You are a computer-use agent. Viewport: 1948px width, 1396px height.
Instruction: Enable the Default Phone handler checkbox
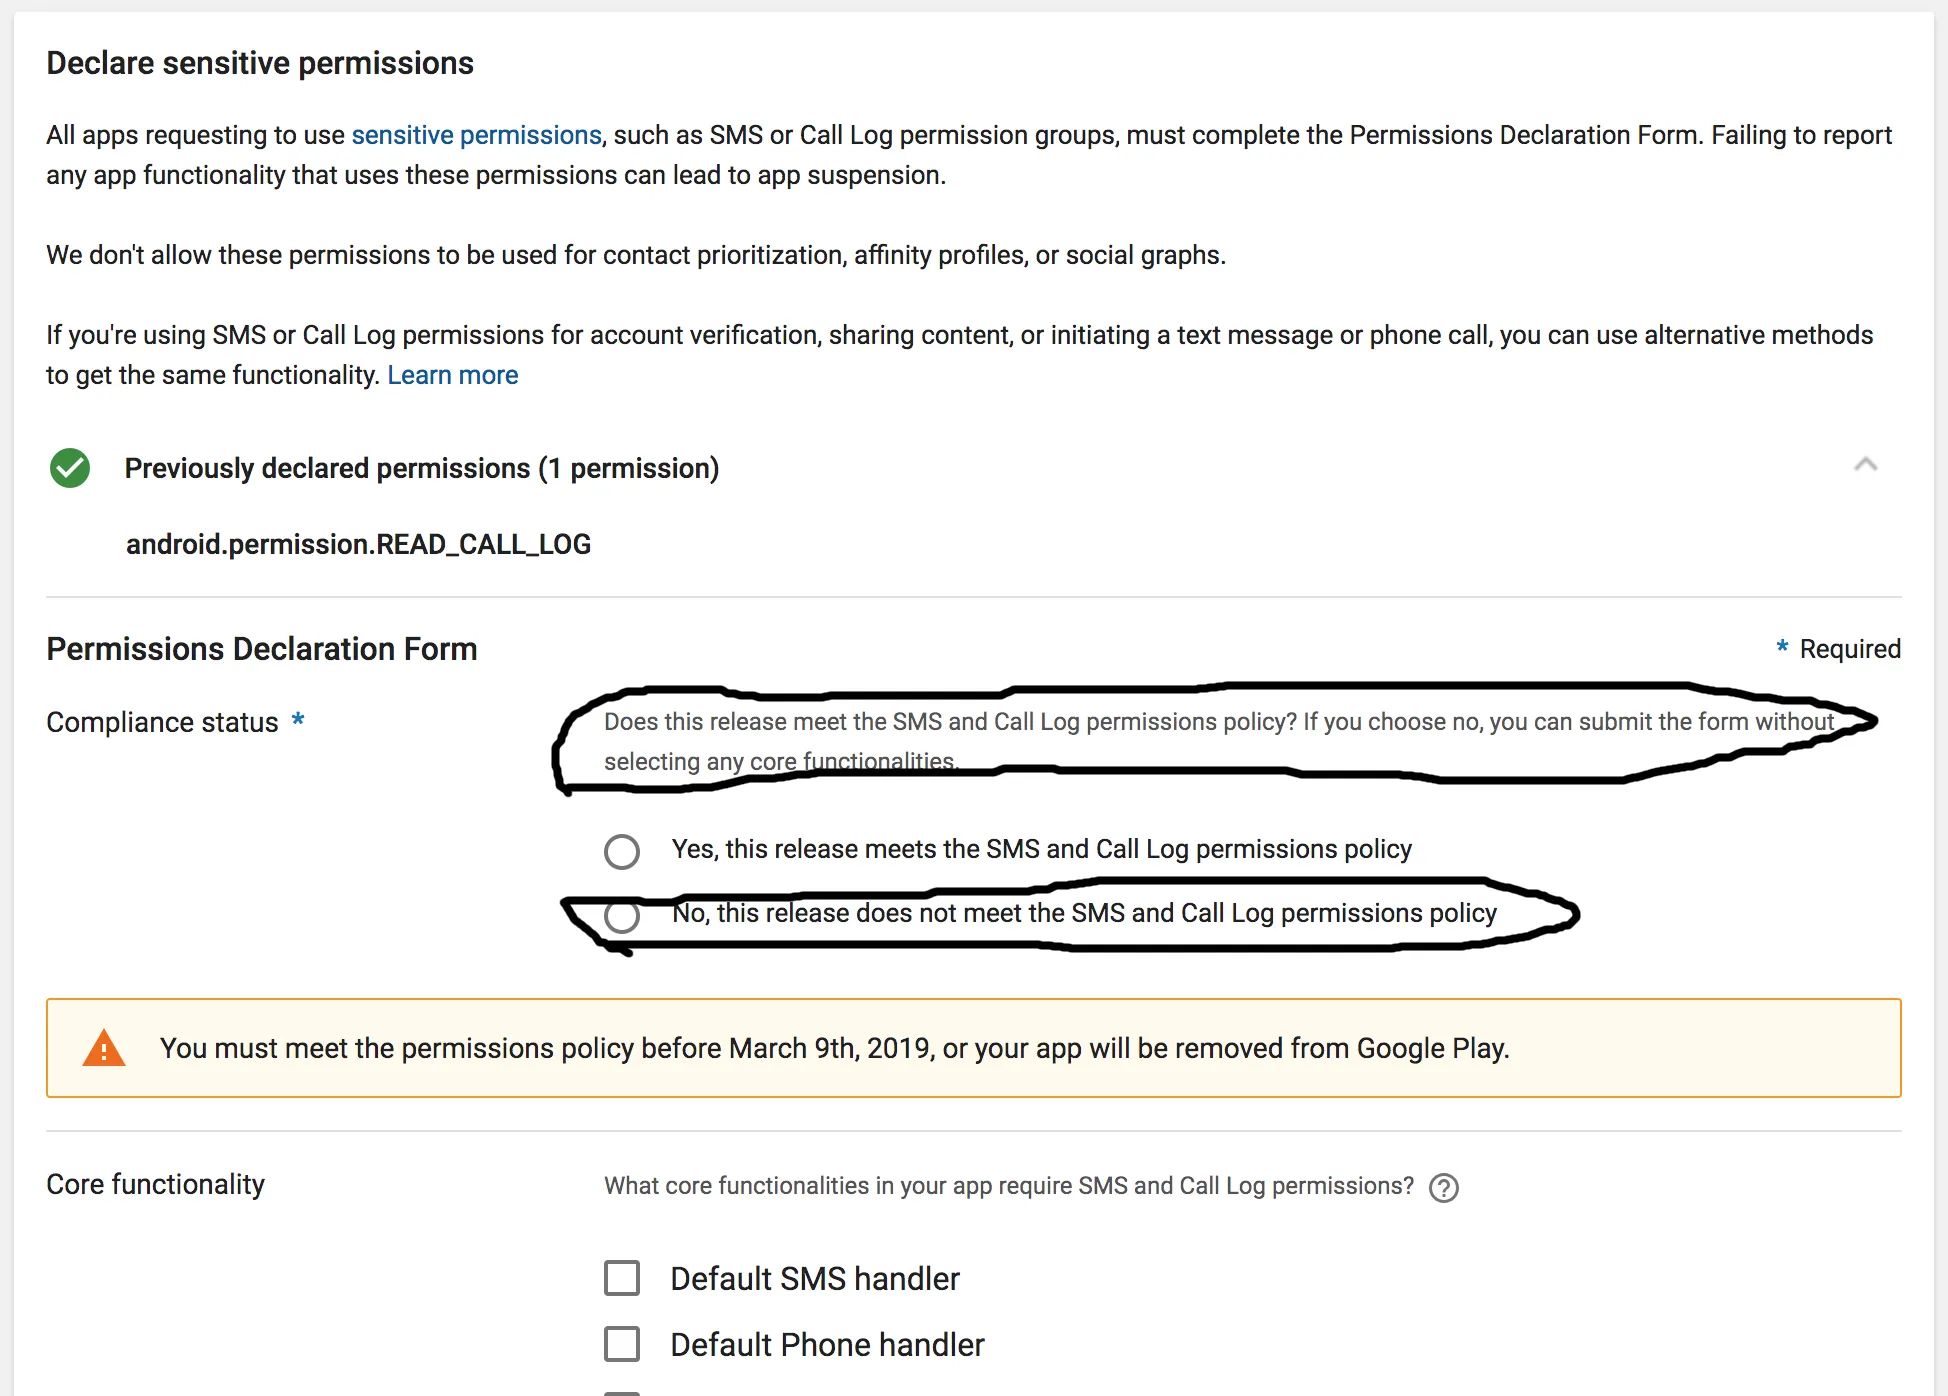(622, 1344)
